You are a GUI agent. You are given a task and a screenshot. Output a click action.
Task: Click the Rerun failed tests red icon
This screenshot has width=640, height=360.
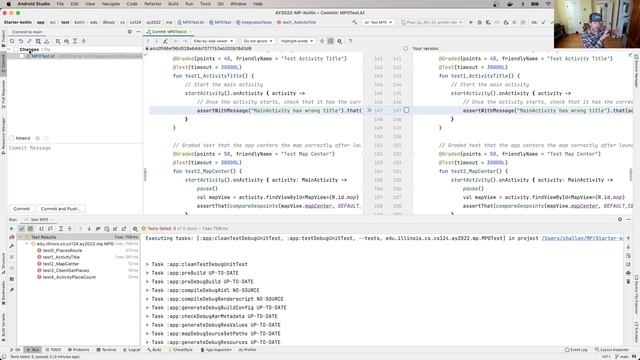click(x=11, y=237)
